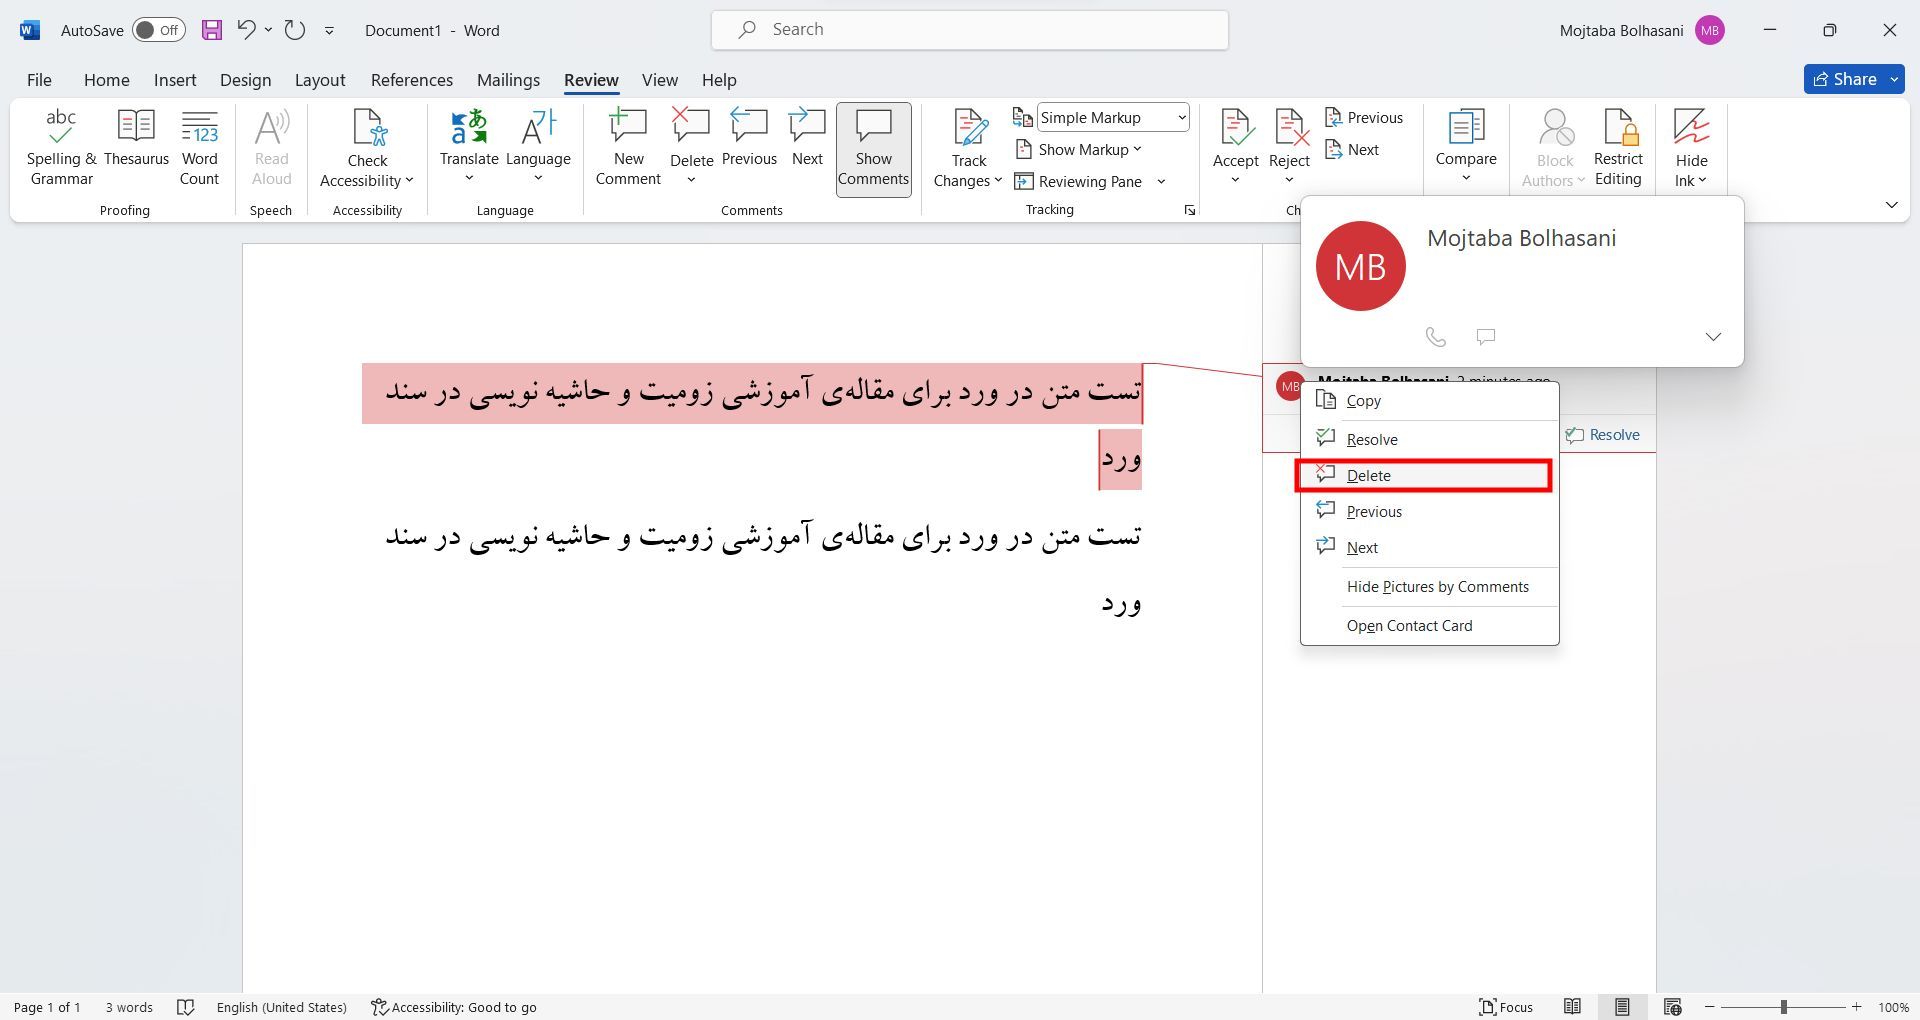This screenshot has width=1920, height=1020.
Task: Switch to the Insert ribbon tab
Action: 175,80
